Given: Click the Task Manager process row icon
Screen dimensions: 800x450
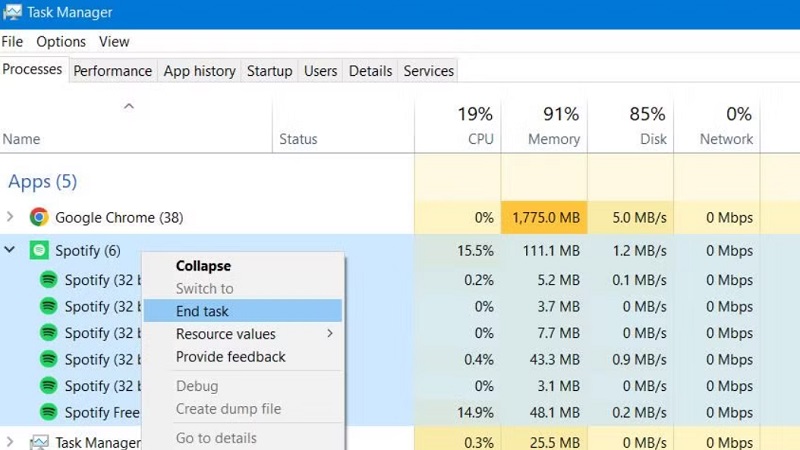Looking at the screenshot, I should 39,442.
